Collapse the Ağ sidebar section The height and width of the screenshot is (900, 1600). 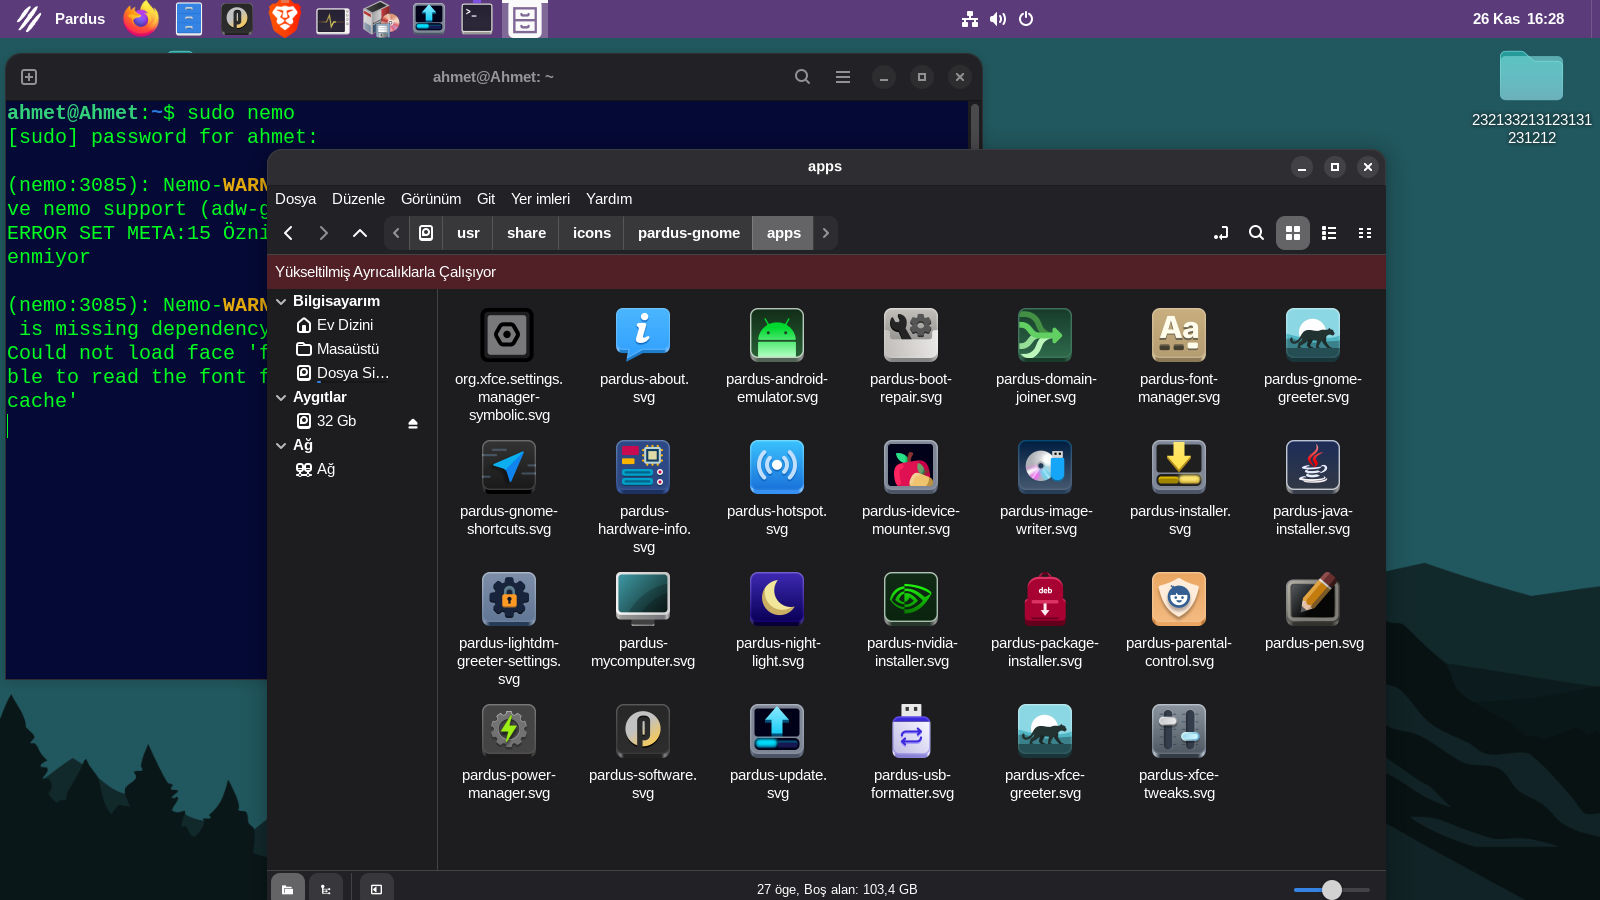pos(281,445)
